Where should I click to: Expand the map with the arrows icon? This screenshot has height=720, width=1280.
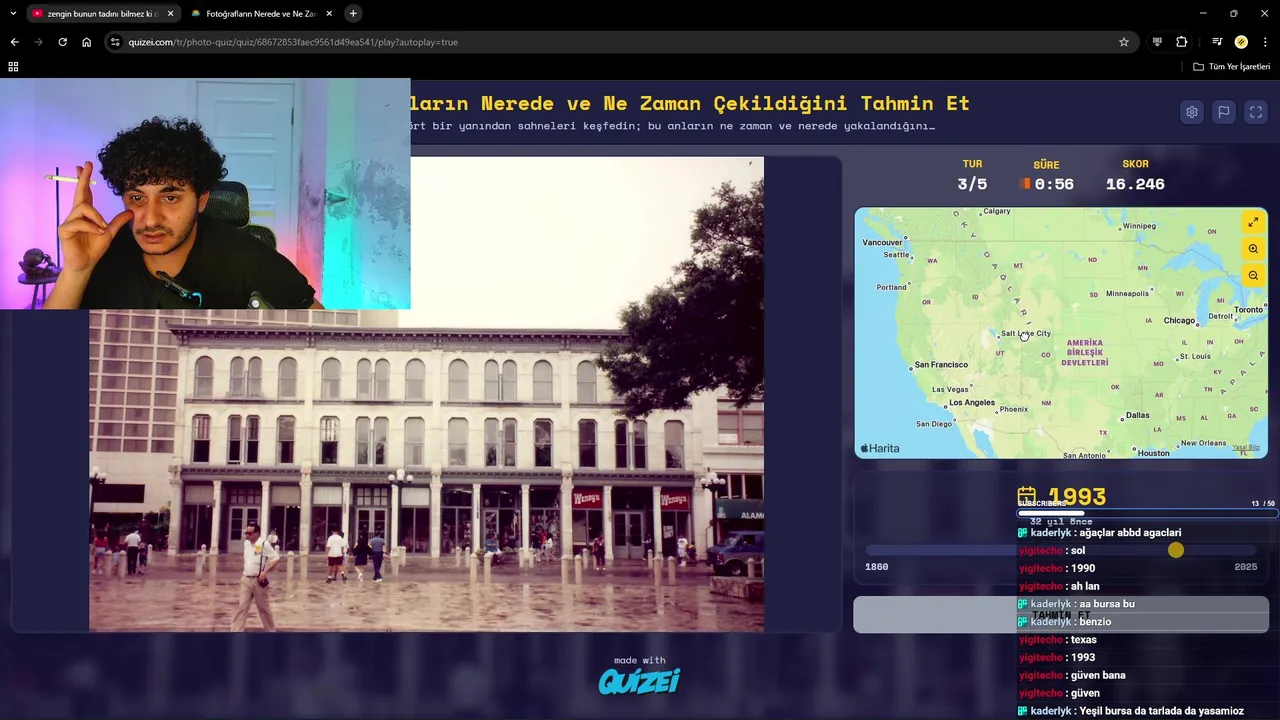1253,222
